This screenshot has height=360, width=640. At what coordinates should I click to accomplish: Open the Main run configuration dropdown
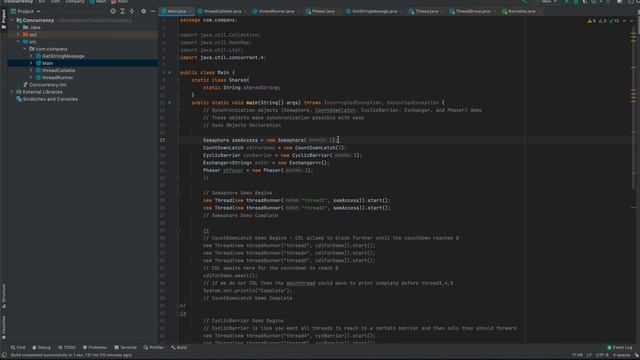point(549,2)
